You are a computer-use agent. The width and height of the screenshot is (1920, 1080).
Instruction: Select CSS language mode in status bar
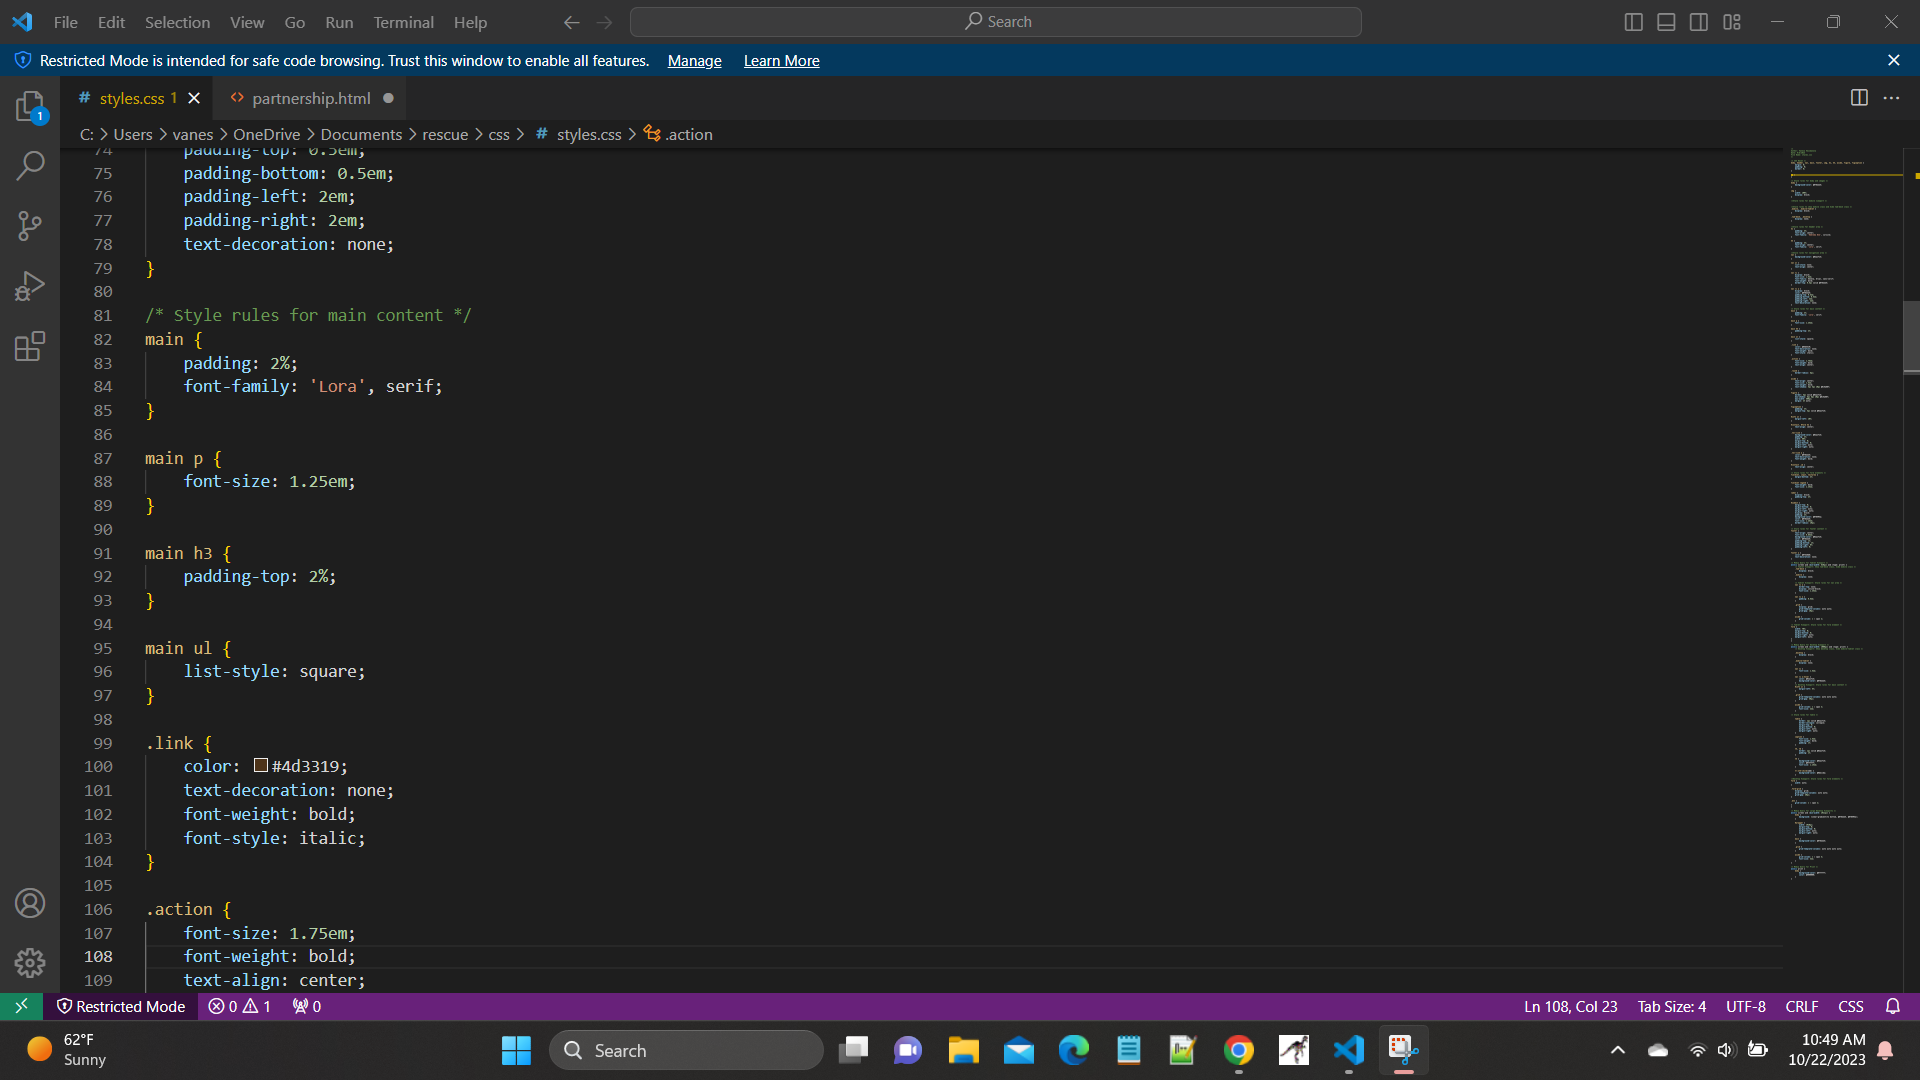click(x=1851, y=1007)
